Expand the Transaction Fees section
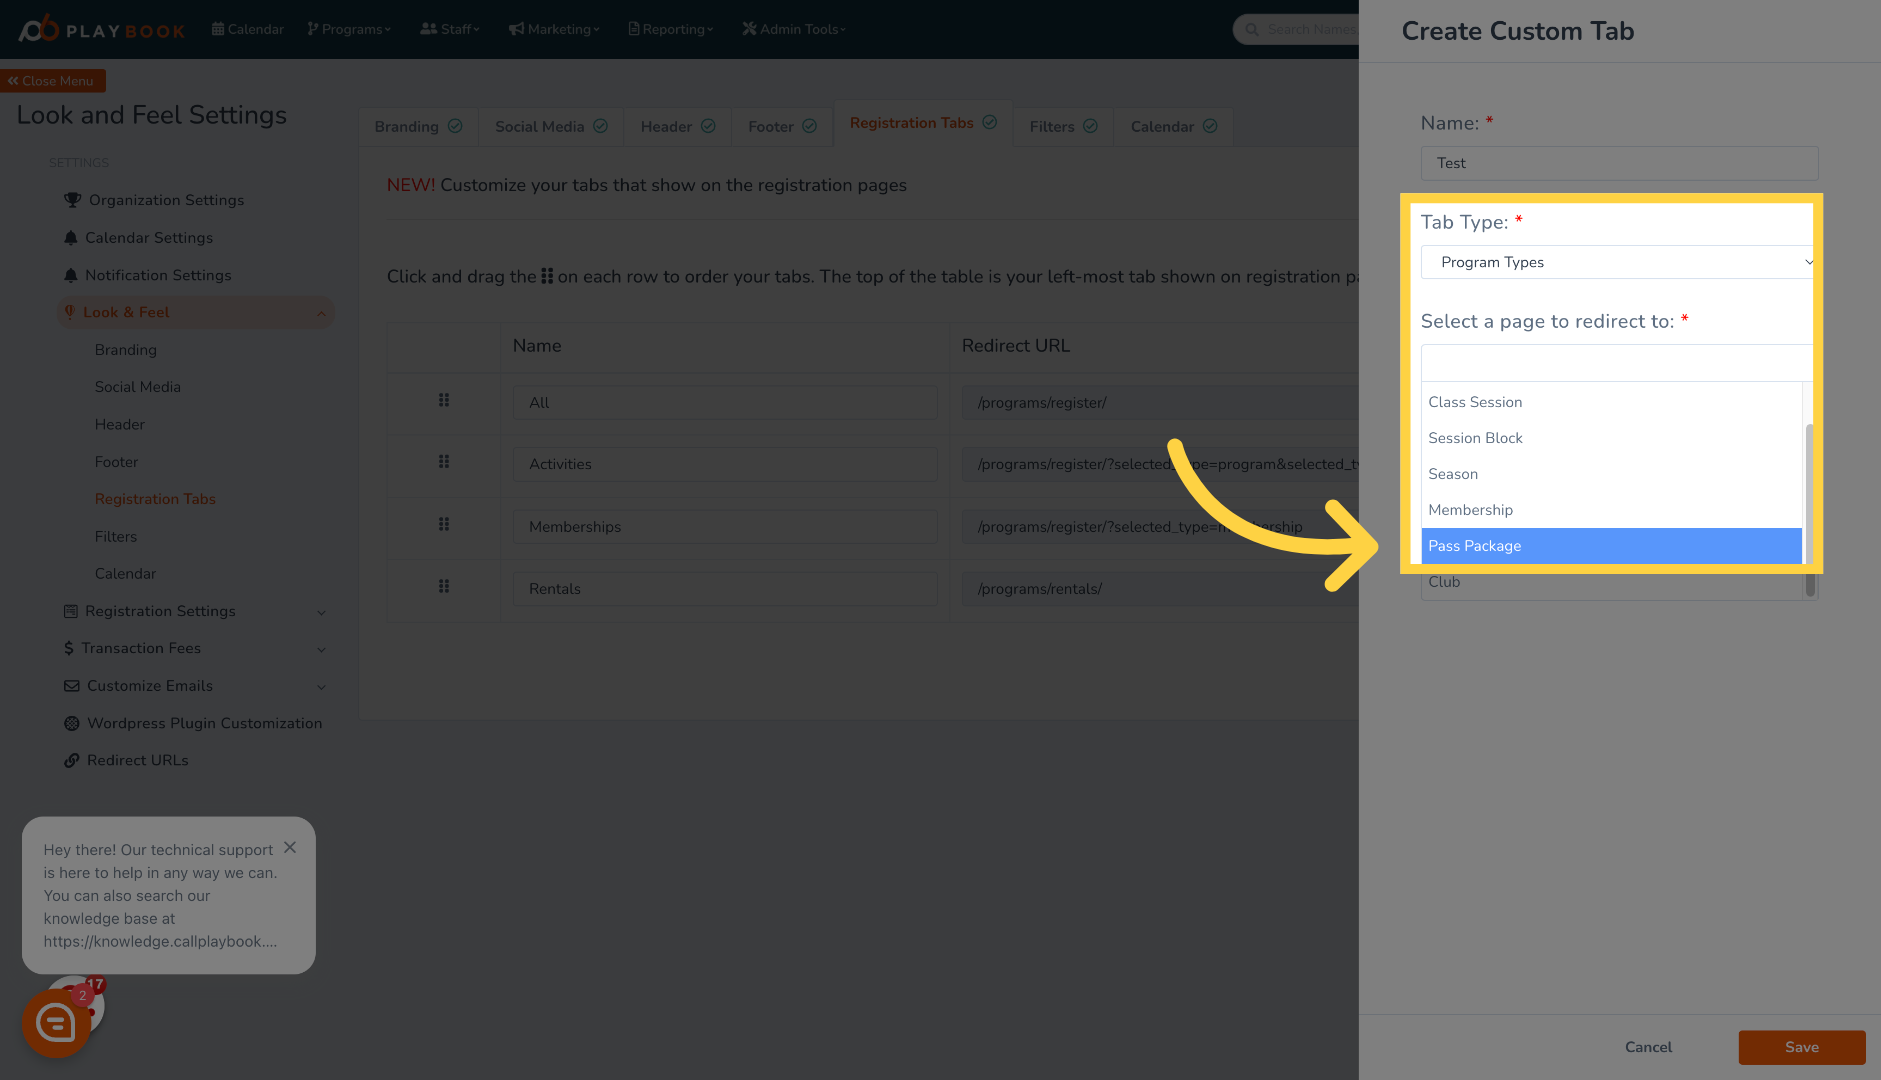 click(141, 648)
